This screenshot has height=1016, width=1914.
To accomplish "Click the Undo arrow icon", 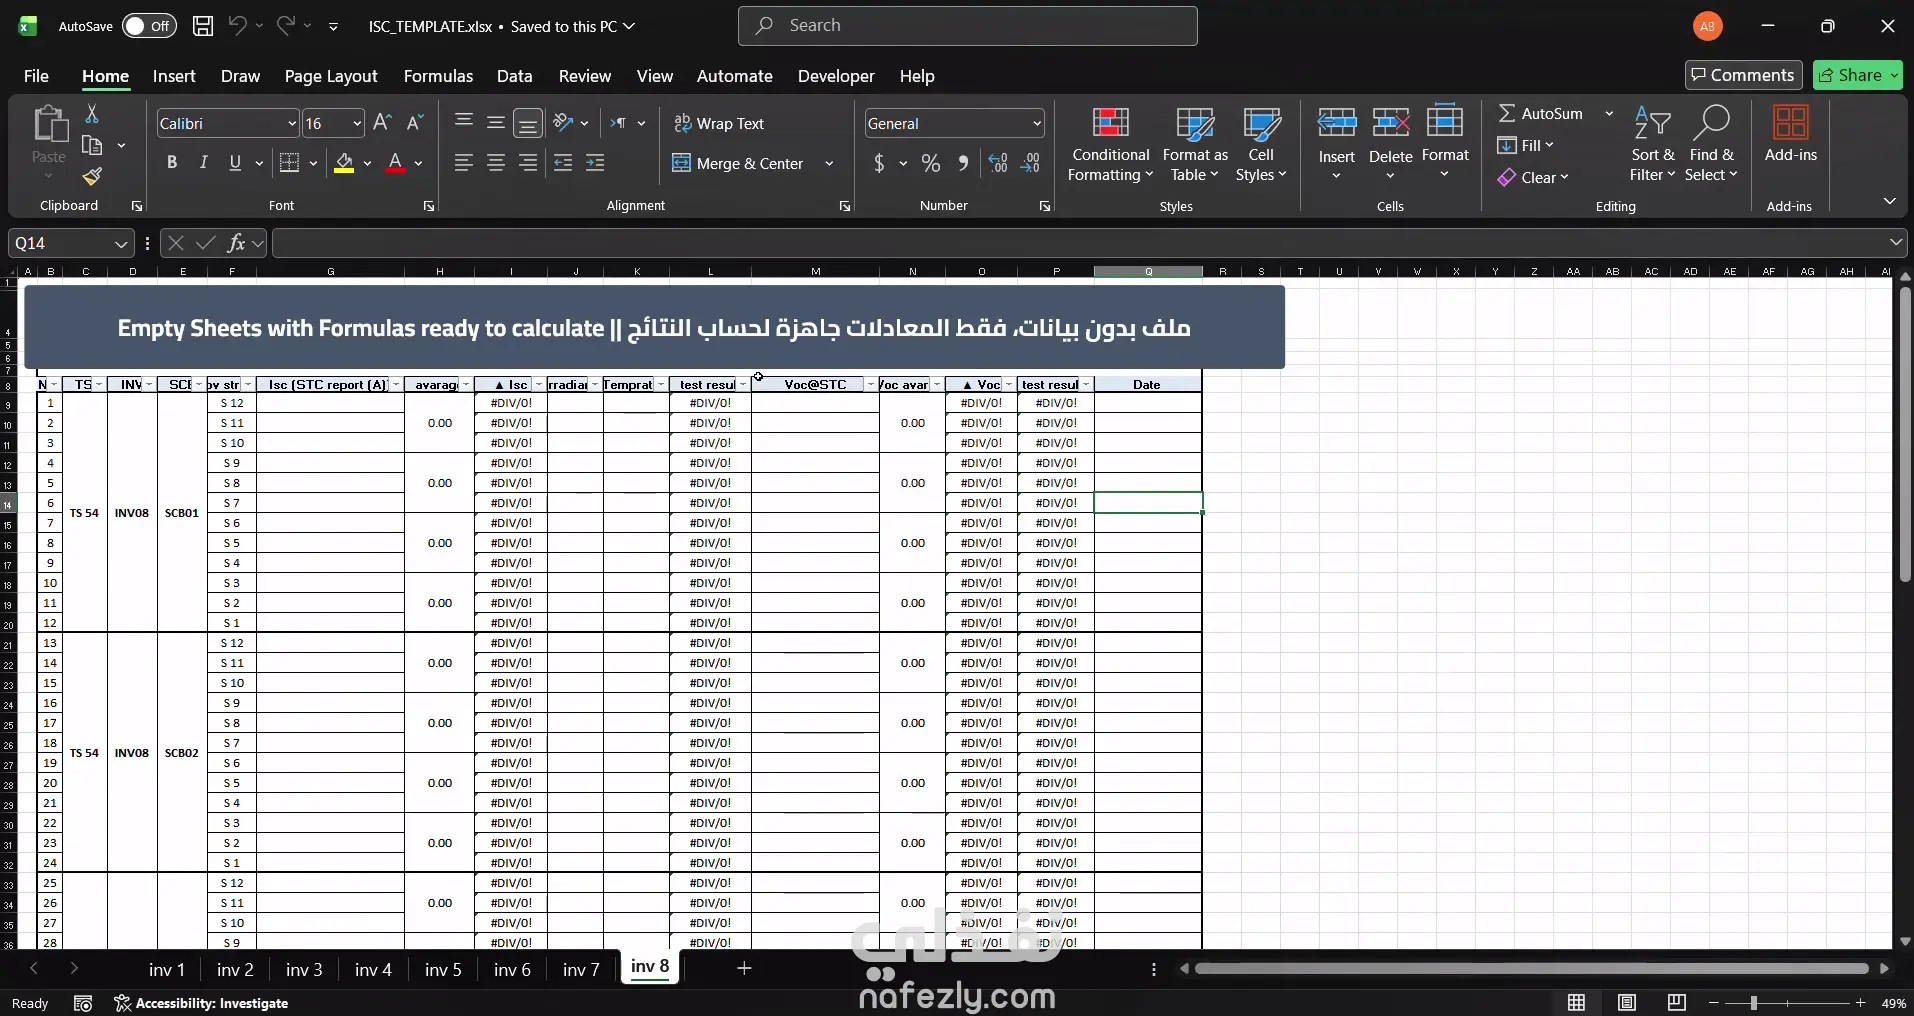I will tap(237, 26).
